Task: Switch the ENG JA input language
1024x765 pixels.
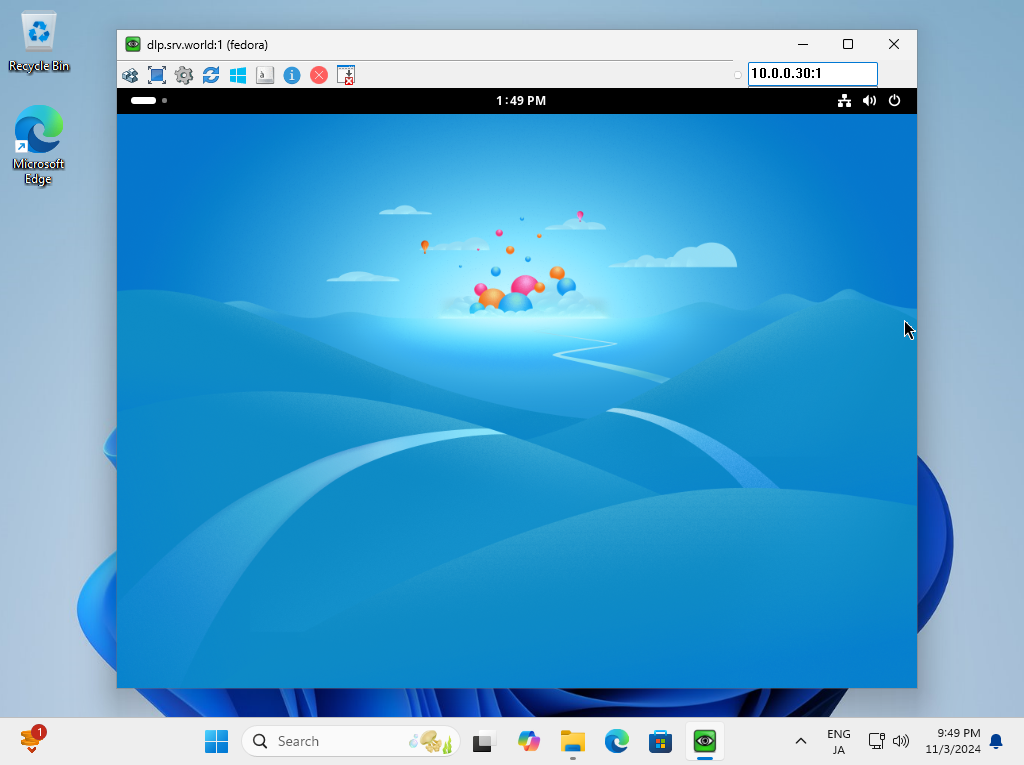Action: [x=839, y=741]
